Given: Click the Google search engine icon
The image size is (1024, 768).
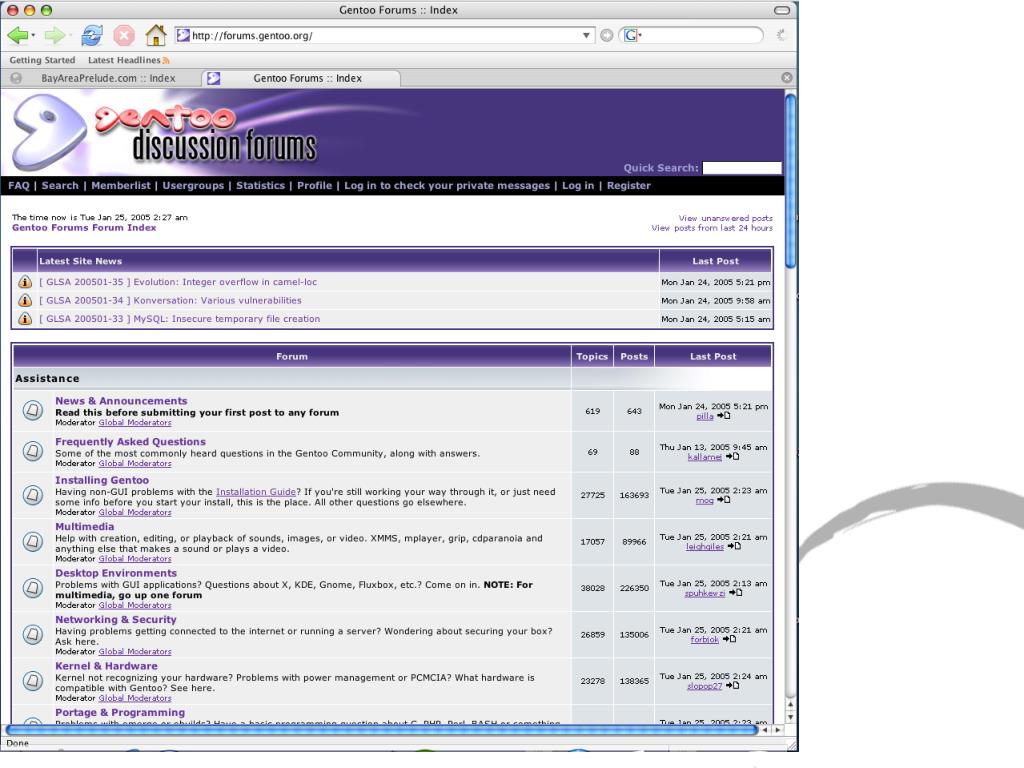Looking at the screenshot, I should coord(631,35).
